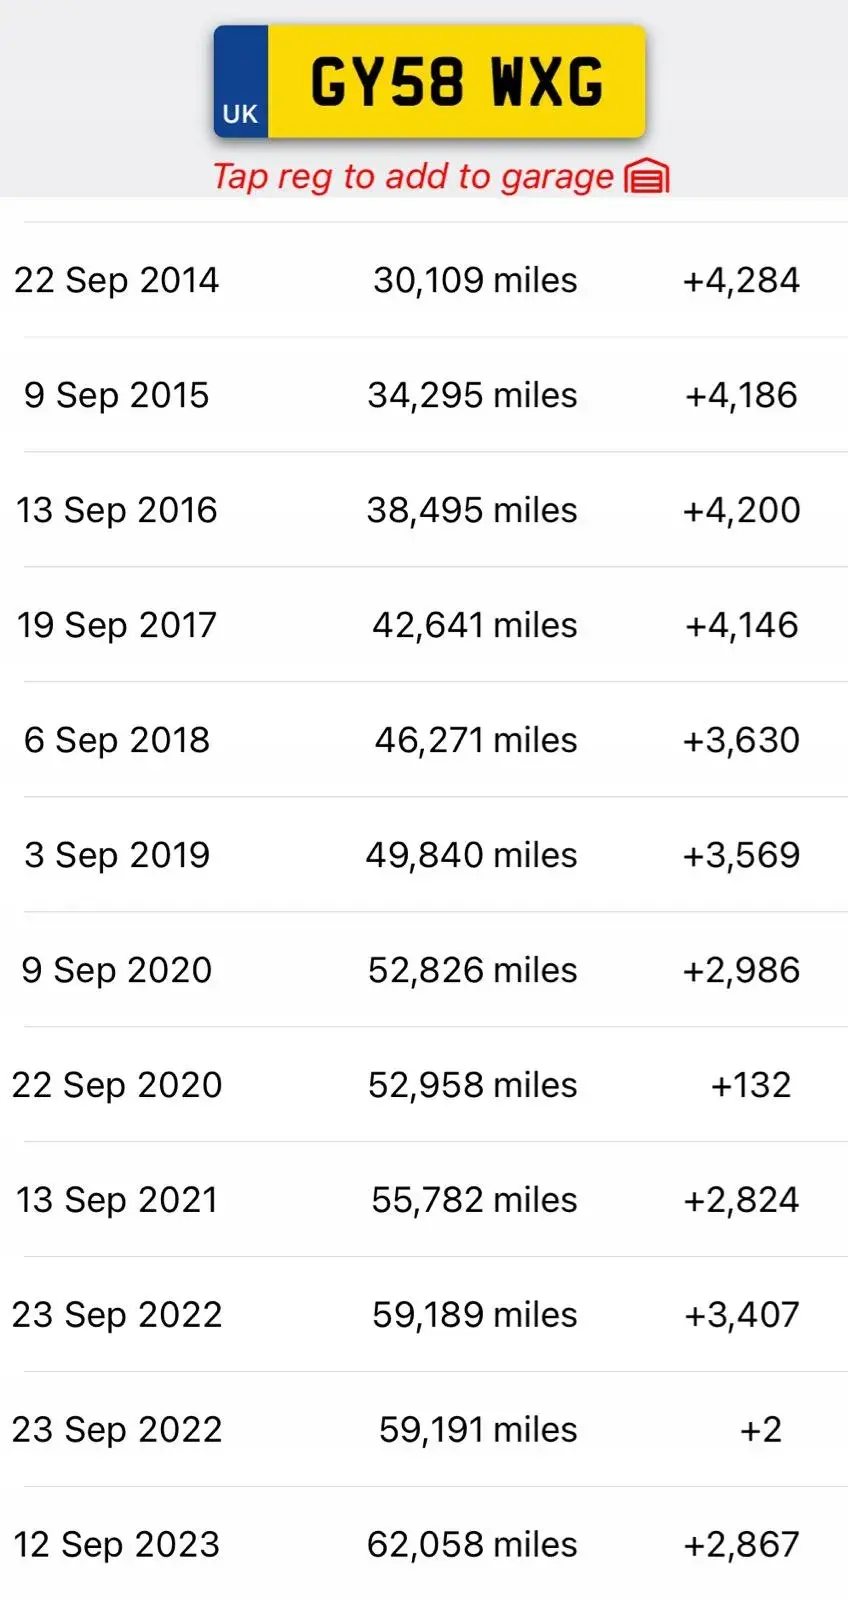Select the 13 Sep 2021 record
848x1600 pixels.
click(117, 1200)
